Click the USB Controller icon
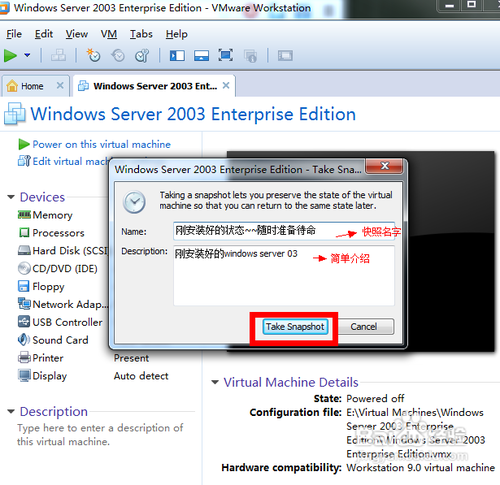500x485 pixels. coord(24,322)
